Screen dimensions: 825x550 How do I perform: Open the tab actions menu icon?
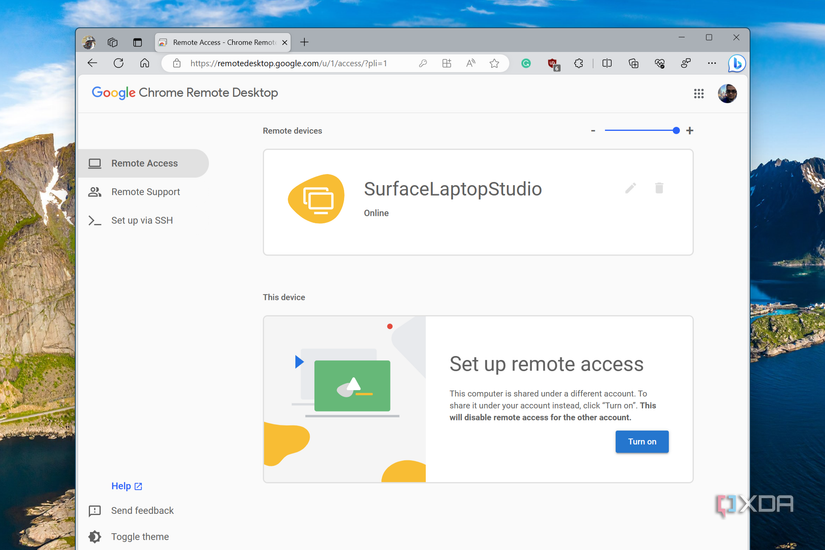[x=137, y=42]
